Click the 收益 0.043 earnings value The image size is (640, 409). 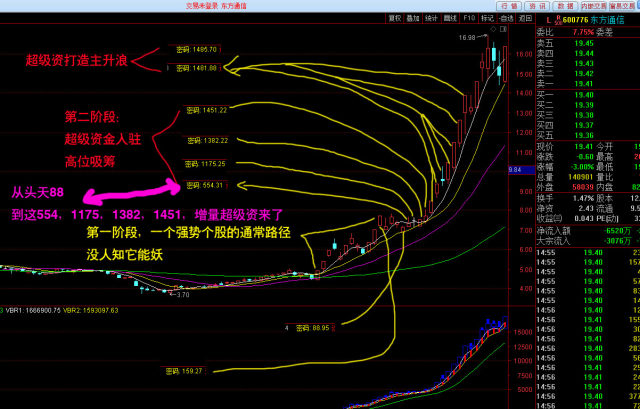tap(584, 218)
